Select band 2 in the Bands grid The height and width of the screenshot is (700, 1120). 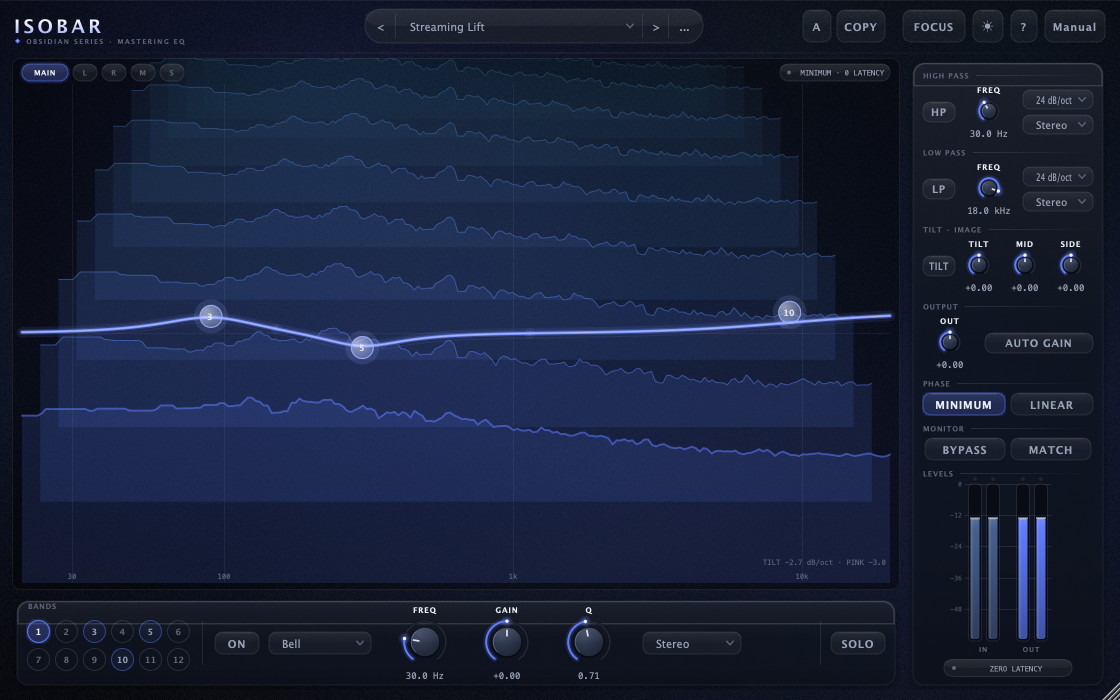(x=66, y=631)
